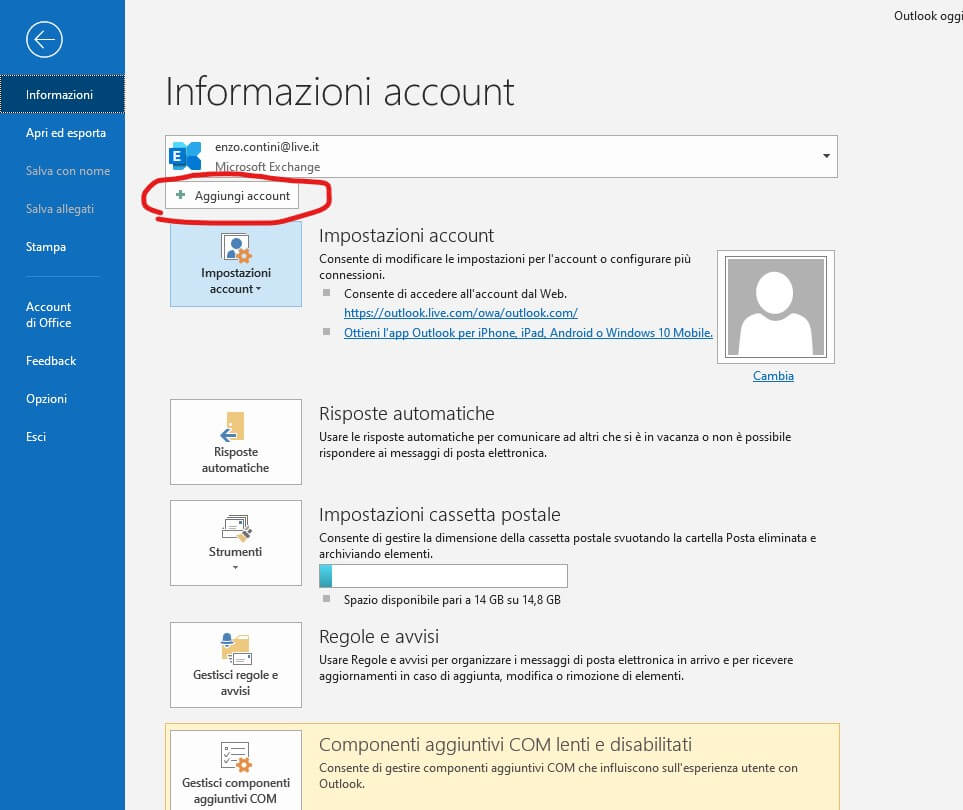Select Informazioni in the sidebar
This screenshot has height=810, width=963.
60,95
